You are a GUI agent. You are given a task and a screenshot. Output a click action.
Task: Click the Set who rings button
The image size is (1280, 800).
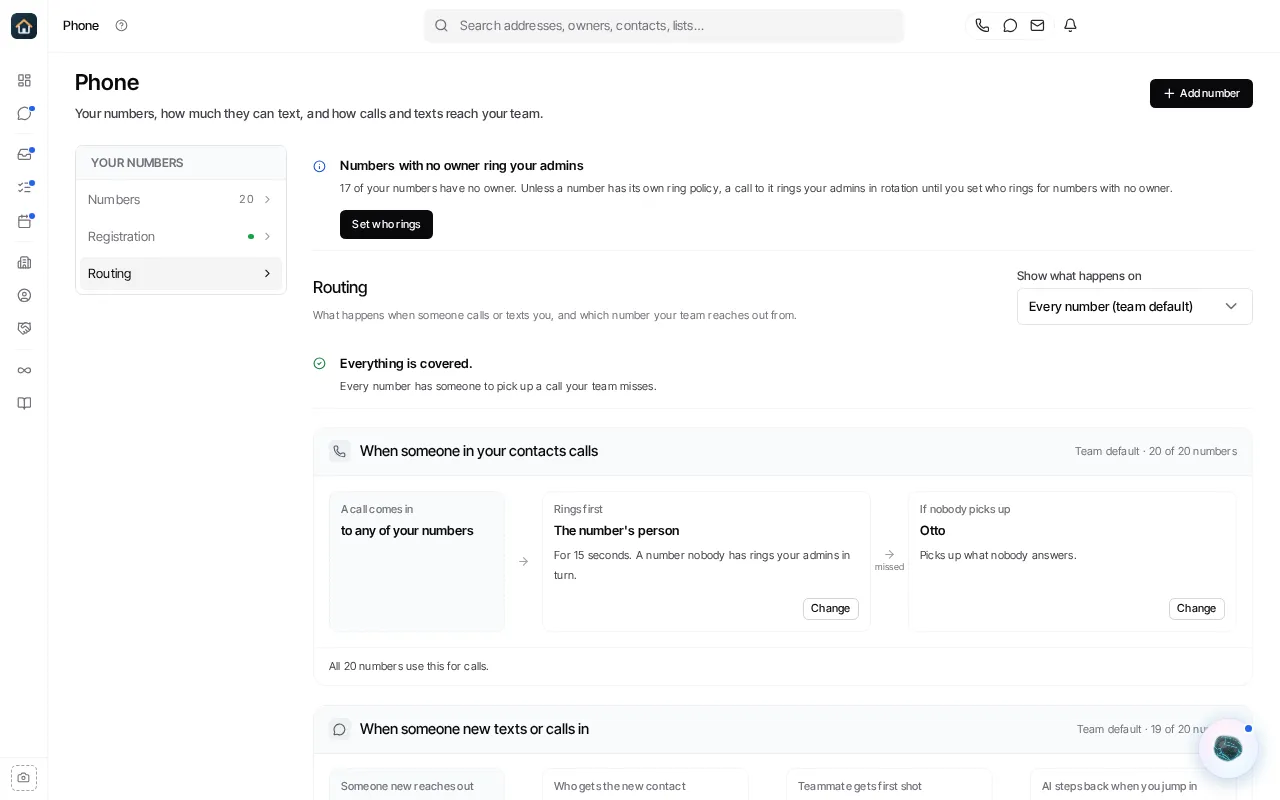point(386,224)
